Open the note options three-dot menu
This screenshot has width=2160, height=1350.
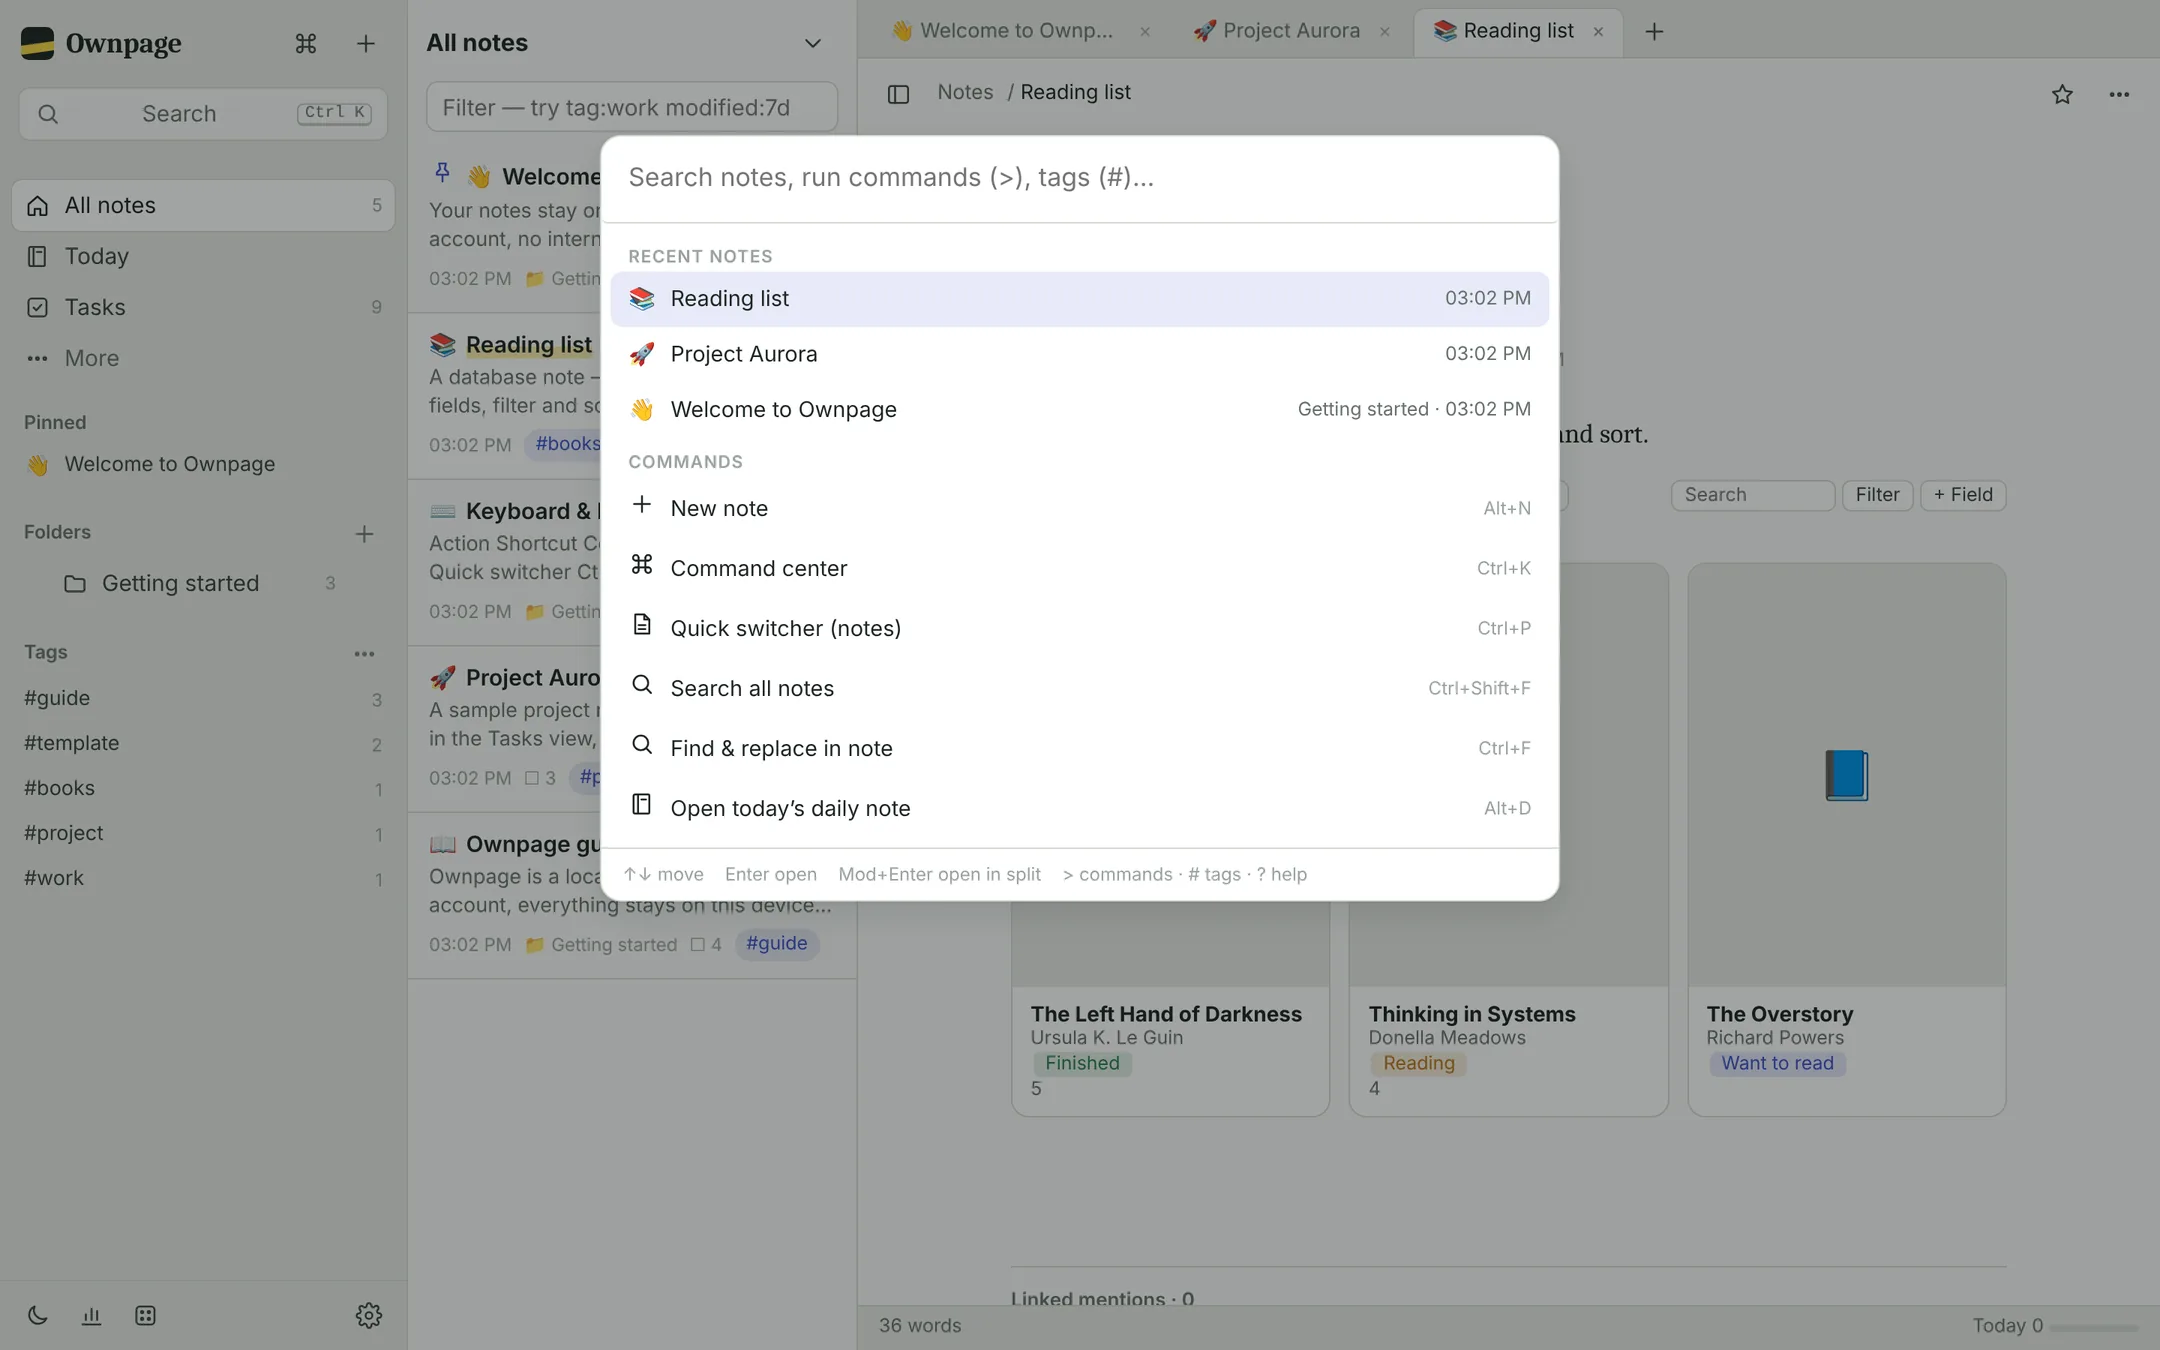pyautogui.click(x=2119, y=94)
